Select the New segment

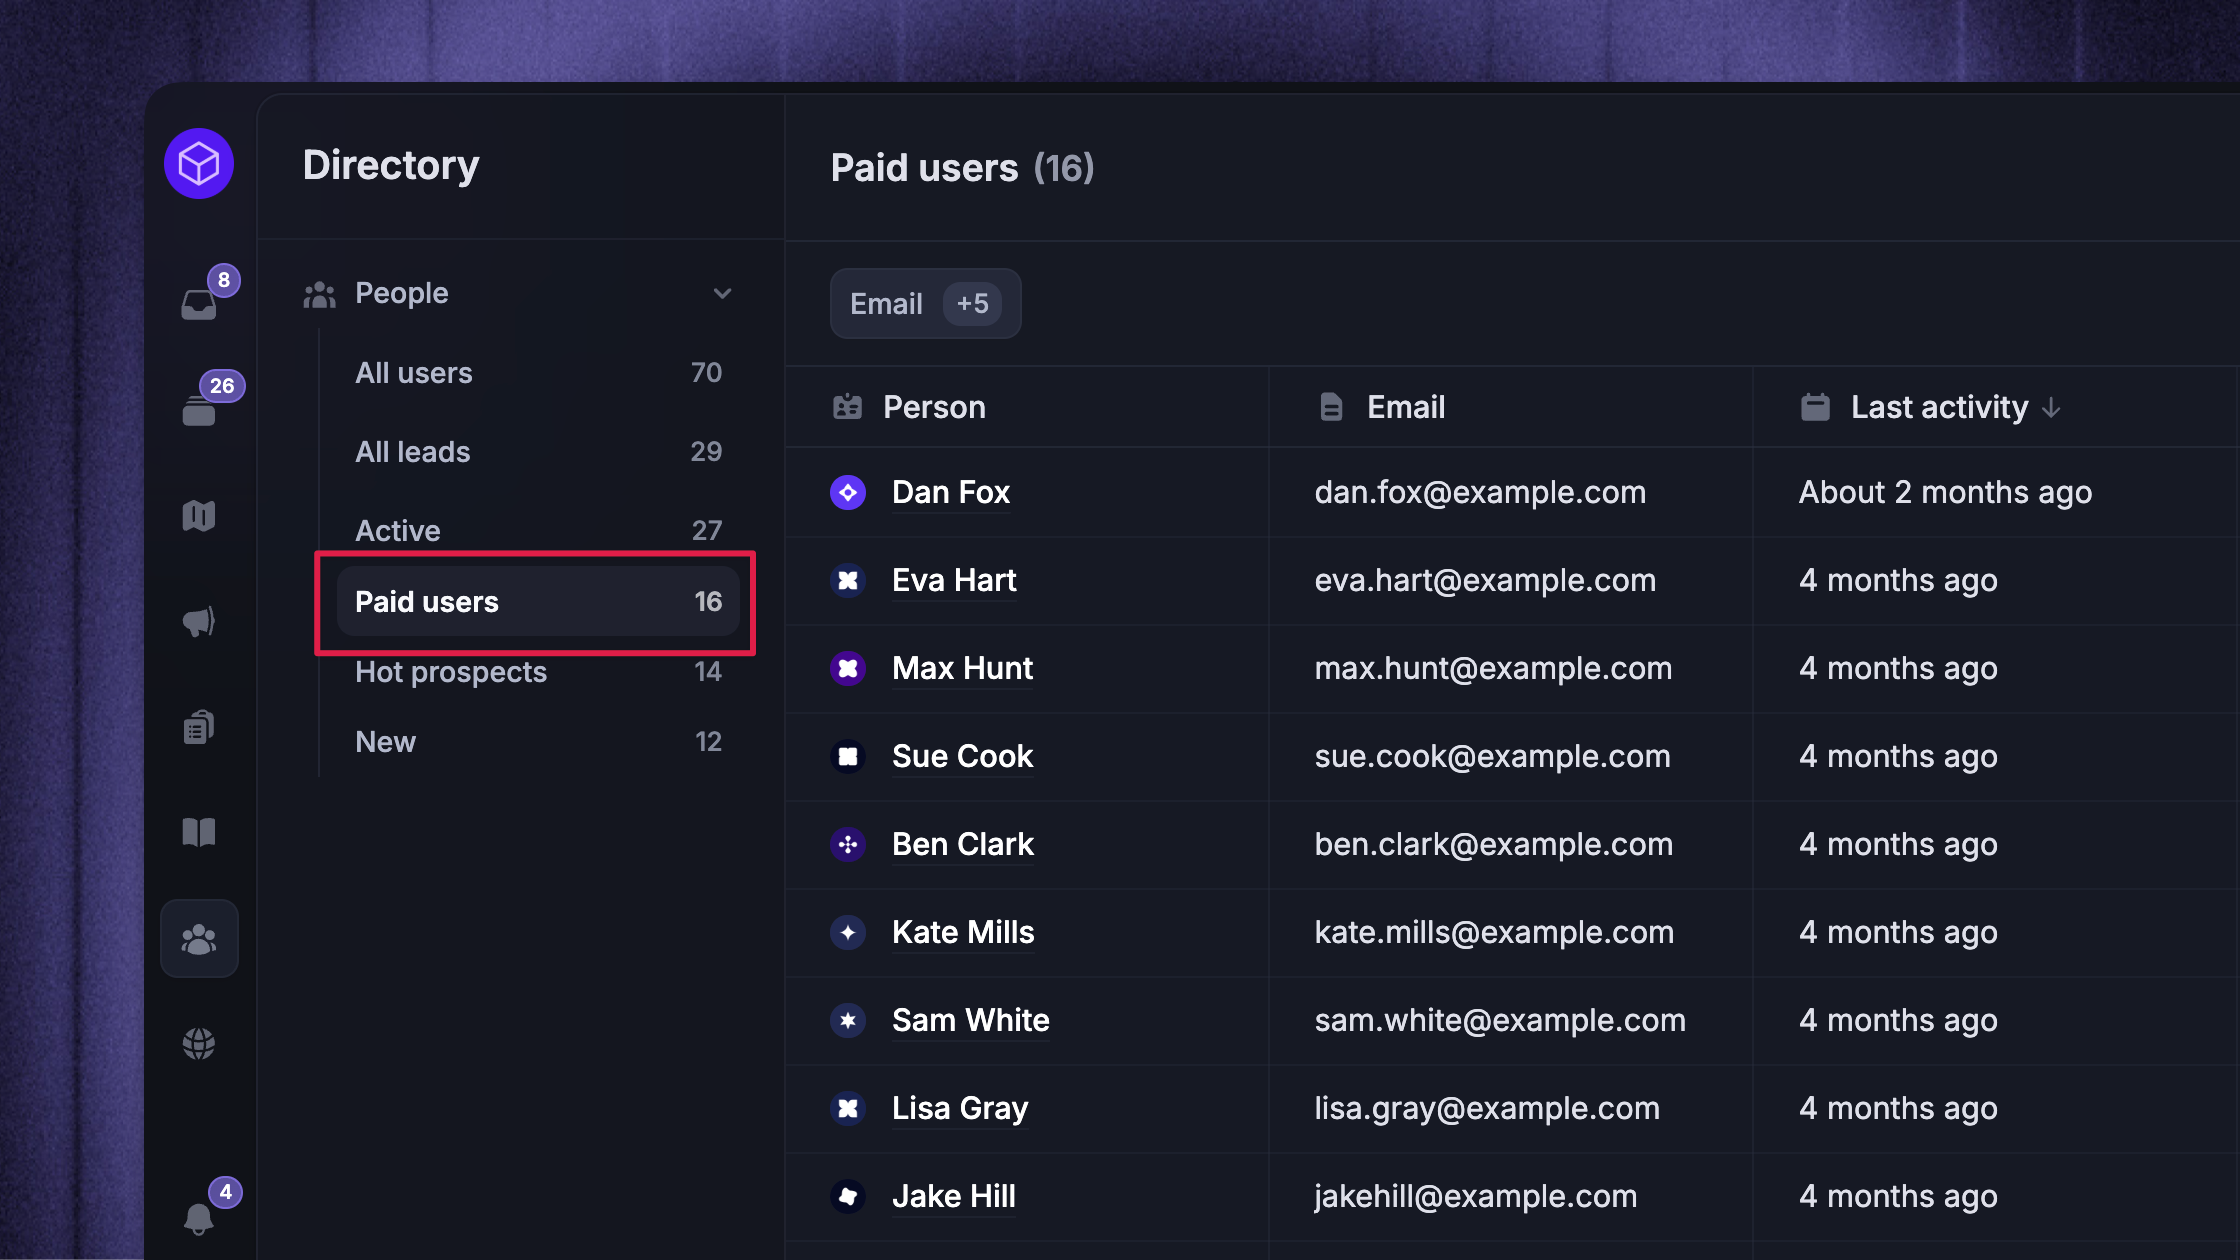pyautogui.click(x=538, y=742)
